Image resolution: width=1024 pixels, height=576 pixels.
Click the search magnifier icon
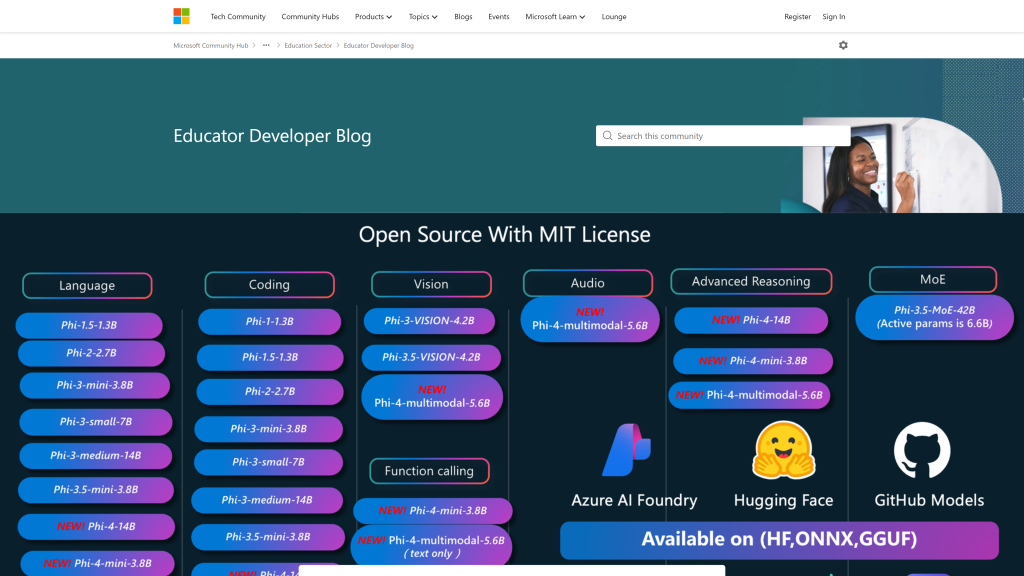tap(607, 136)
